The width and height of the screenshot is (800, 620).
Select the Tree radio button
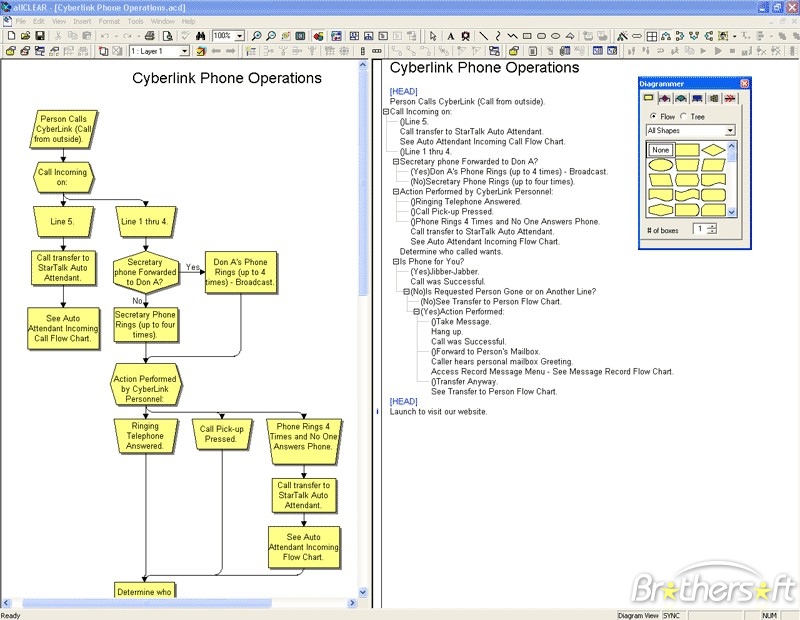pyautogui.click(x=686, y=116)
